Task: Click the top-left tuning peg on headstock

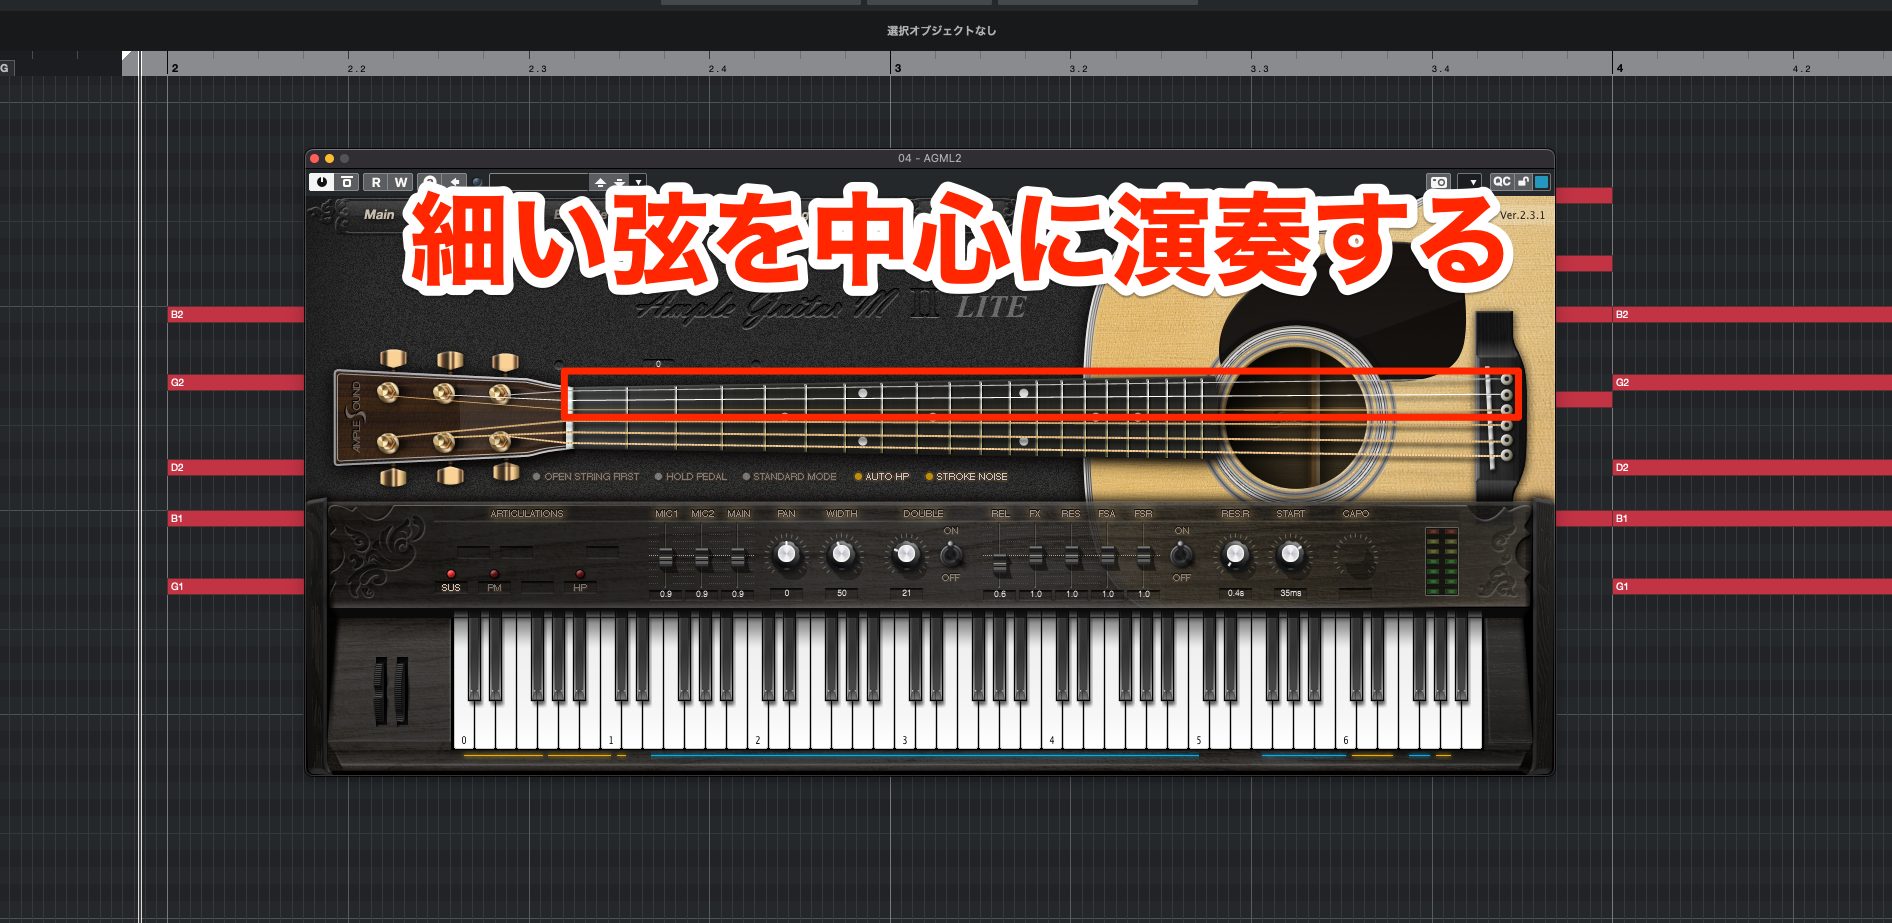Action: click(x=392, y=358)
